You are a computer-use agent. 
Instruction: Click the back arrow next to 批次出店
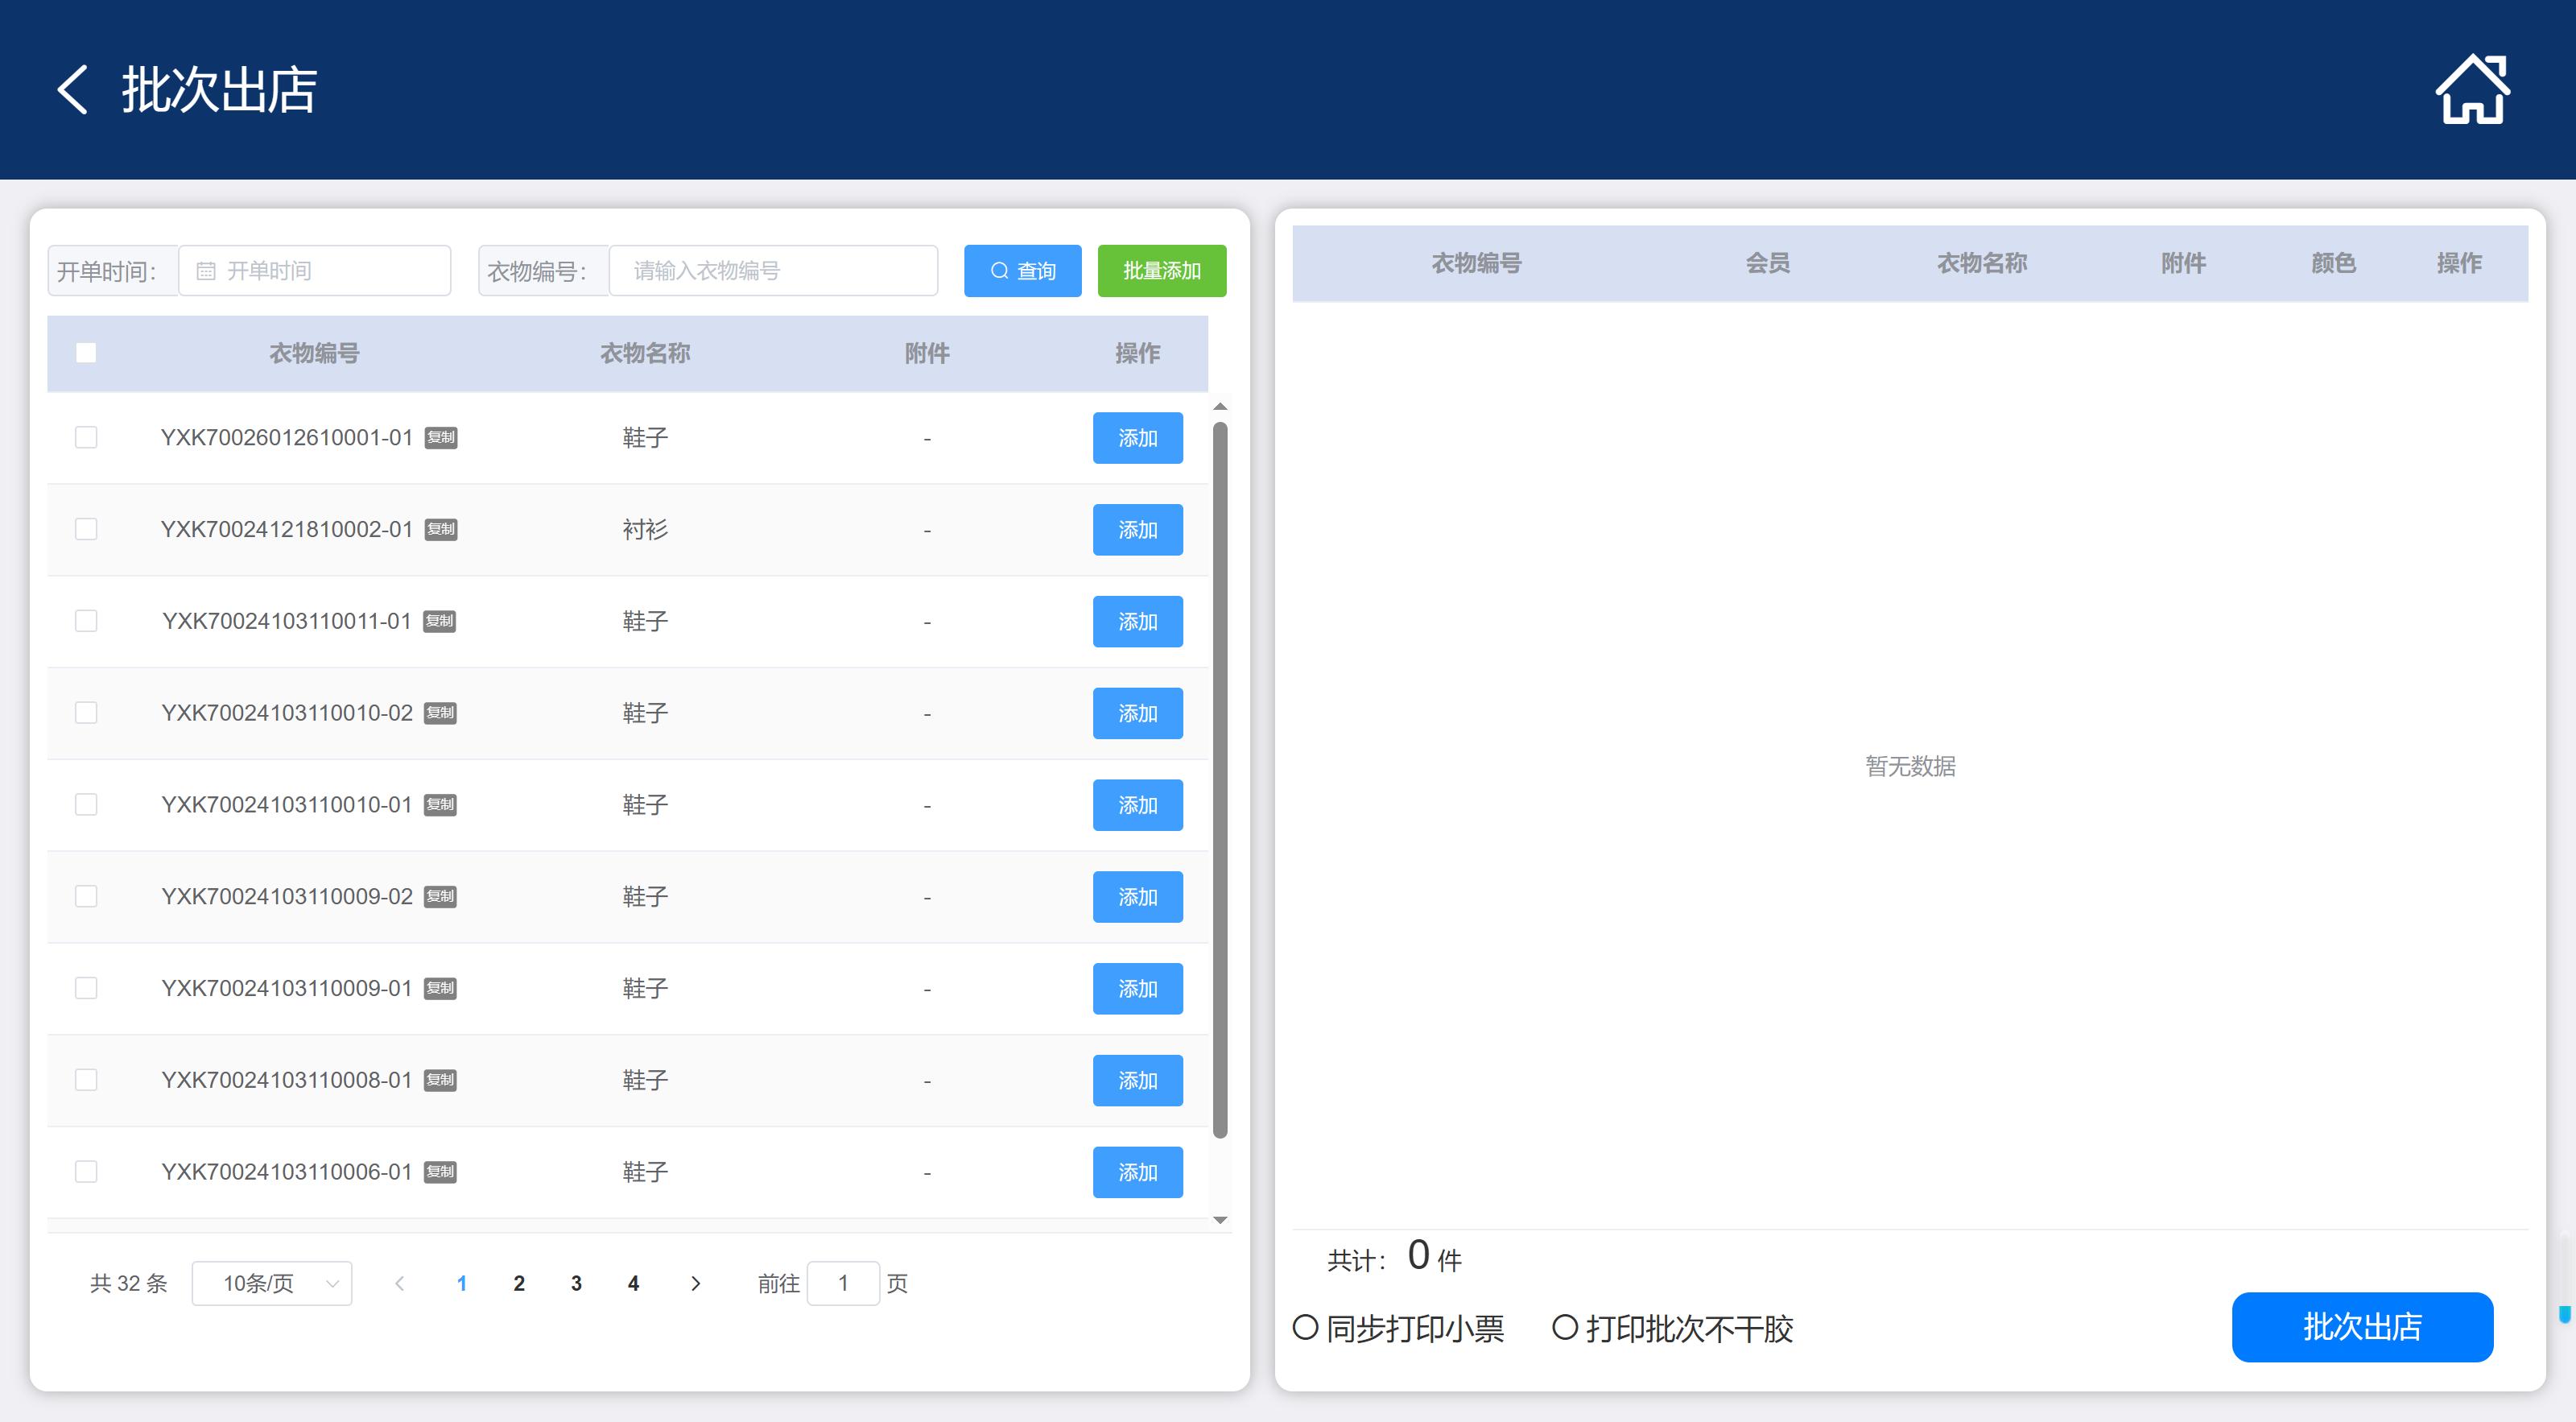point(72,90)
